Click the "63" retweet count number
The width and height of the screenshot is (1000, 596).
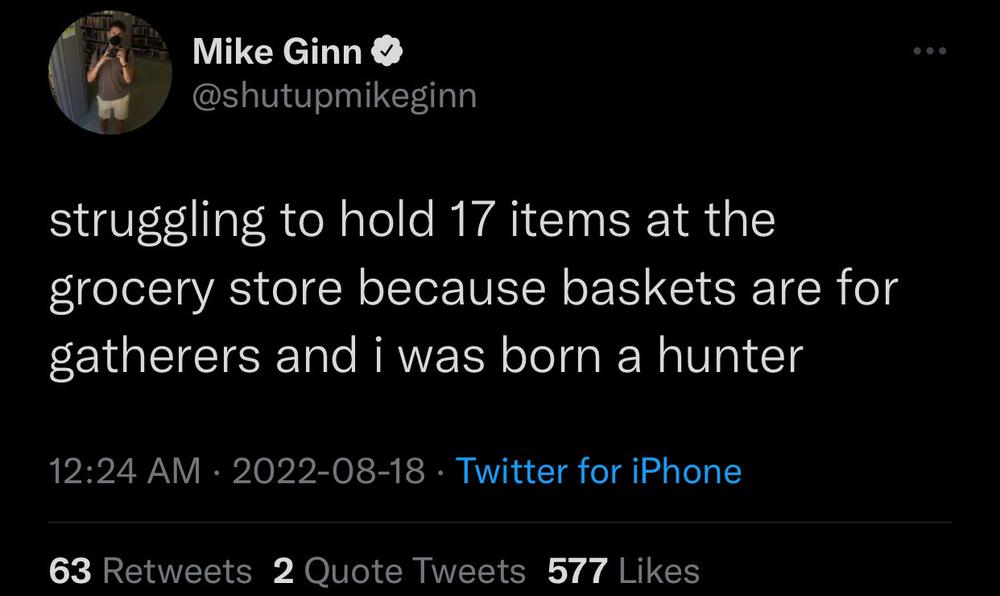[70, 571]
